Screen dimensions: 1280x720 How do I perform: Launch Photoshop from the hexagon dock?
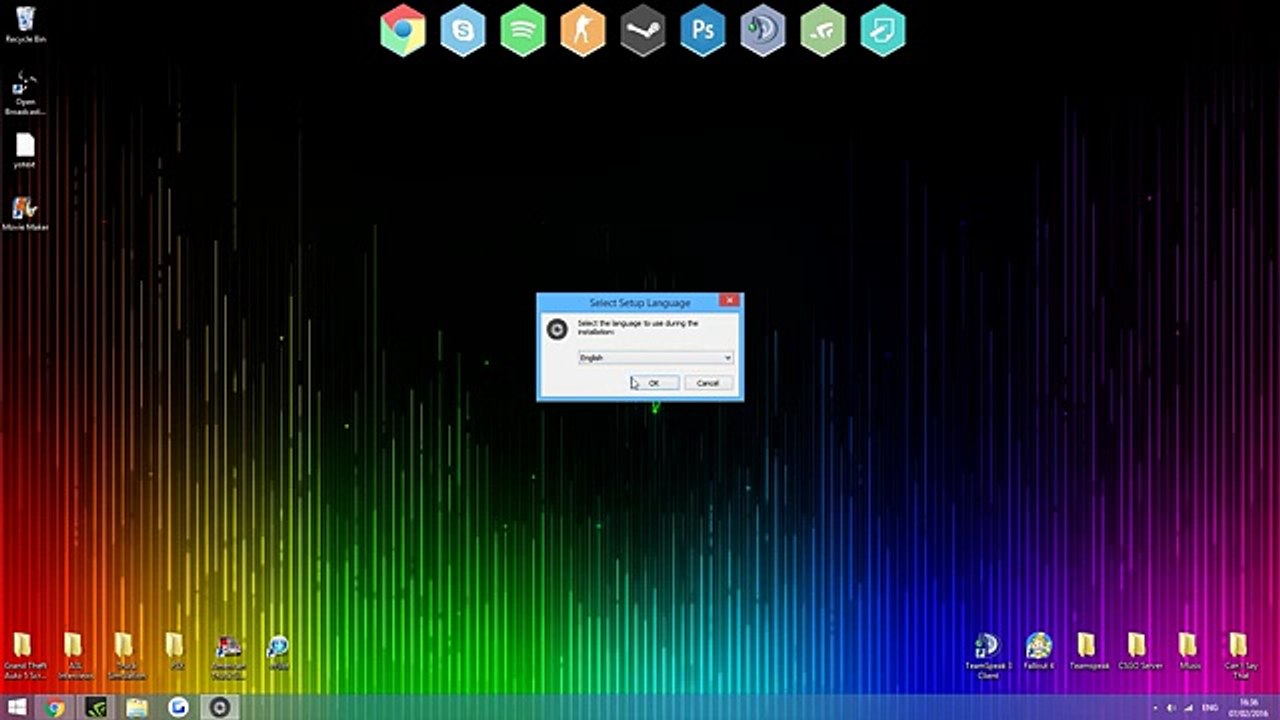point(703,31)
